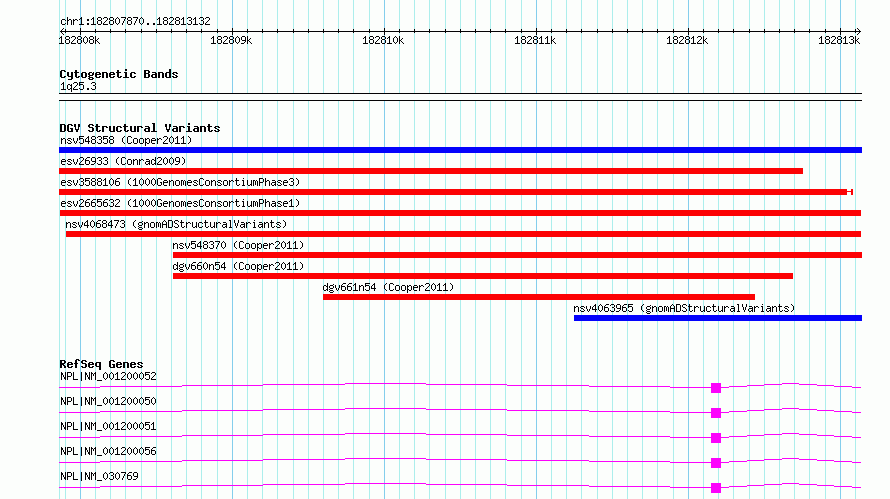The height and width of the screenshot is (499, 890).
Task: Click the nsv548358 (Cooper2011) label
Action: [x=126, y=140]
